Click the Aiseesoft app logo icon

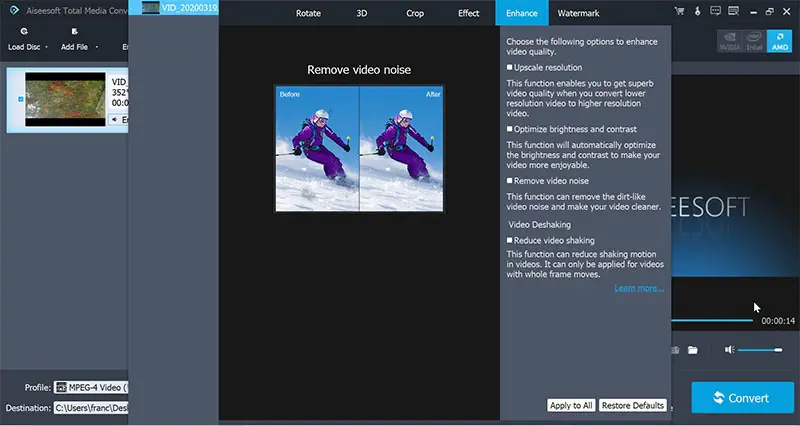(14, 10)
